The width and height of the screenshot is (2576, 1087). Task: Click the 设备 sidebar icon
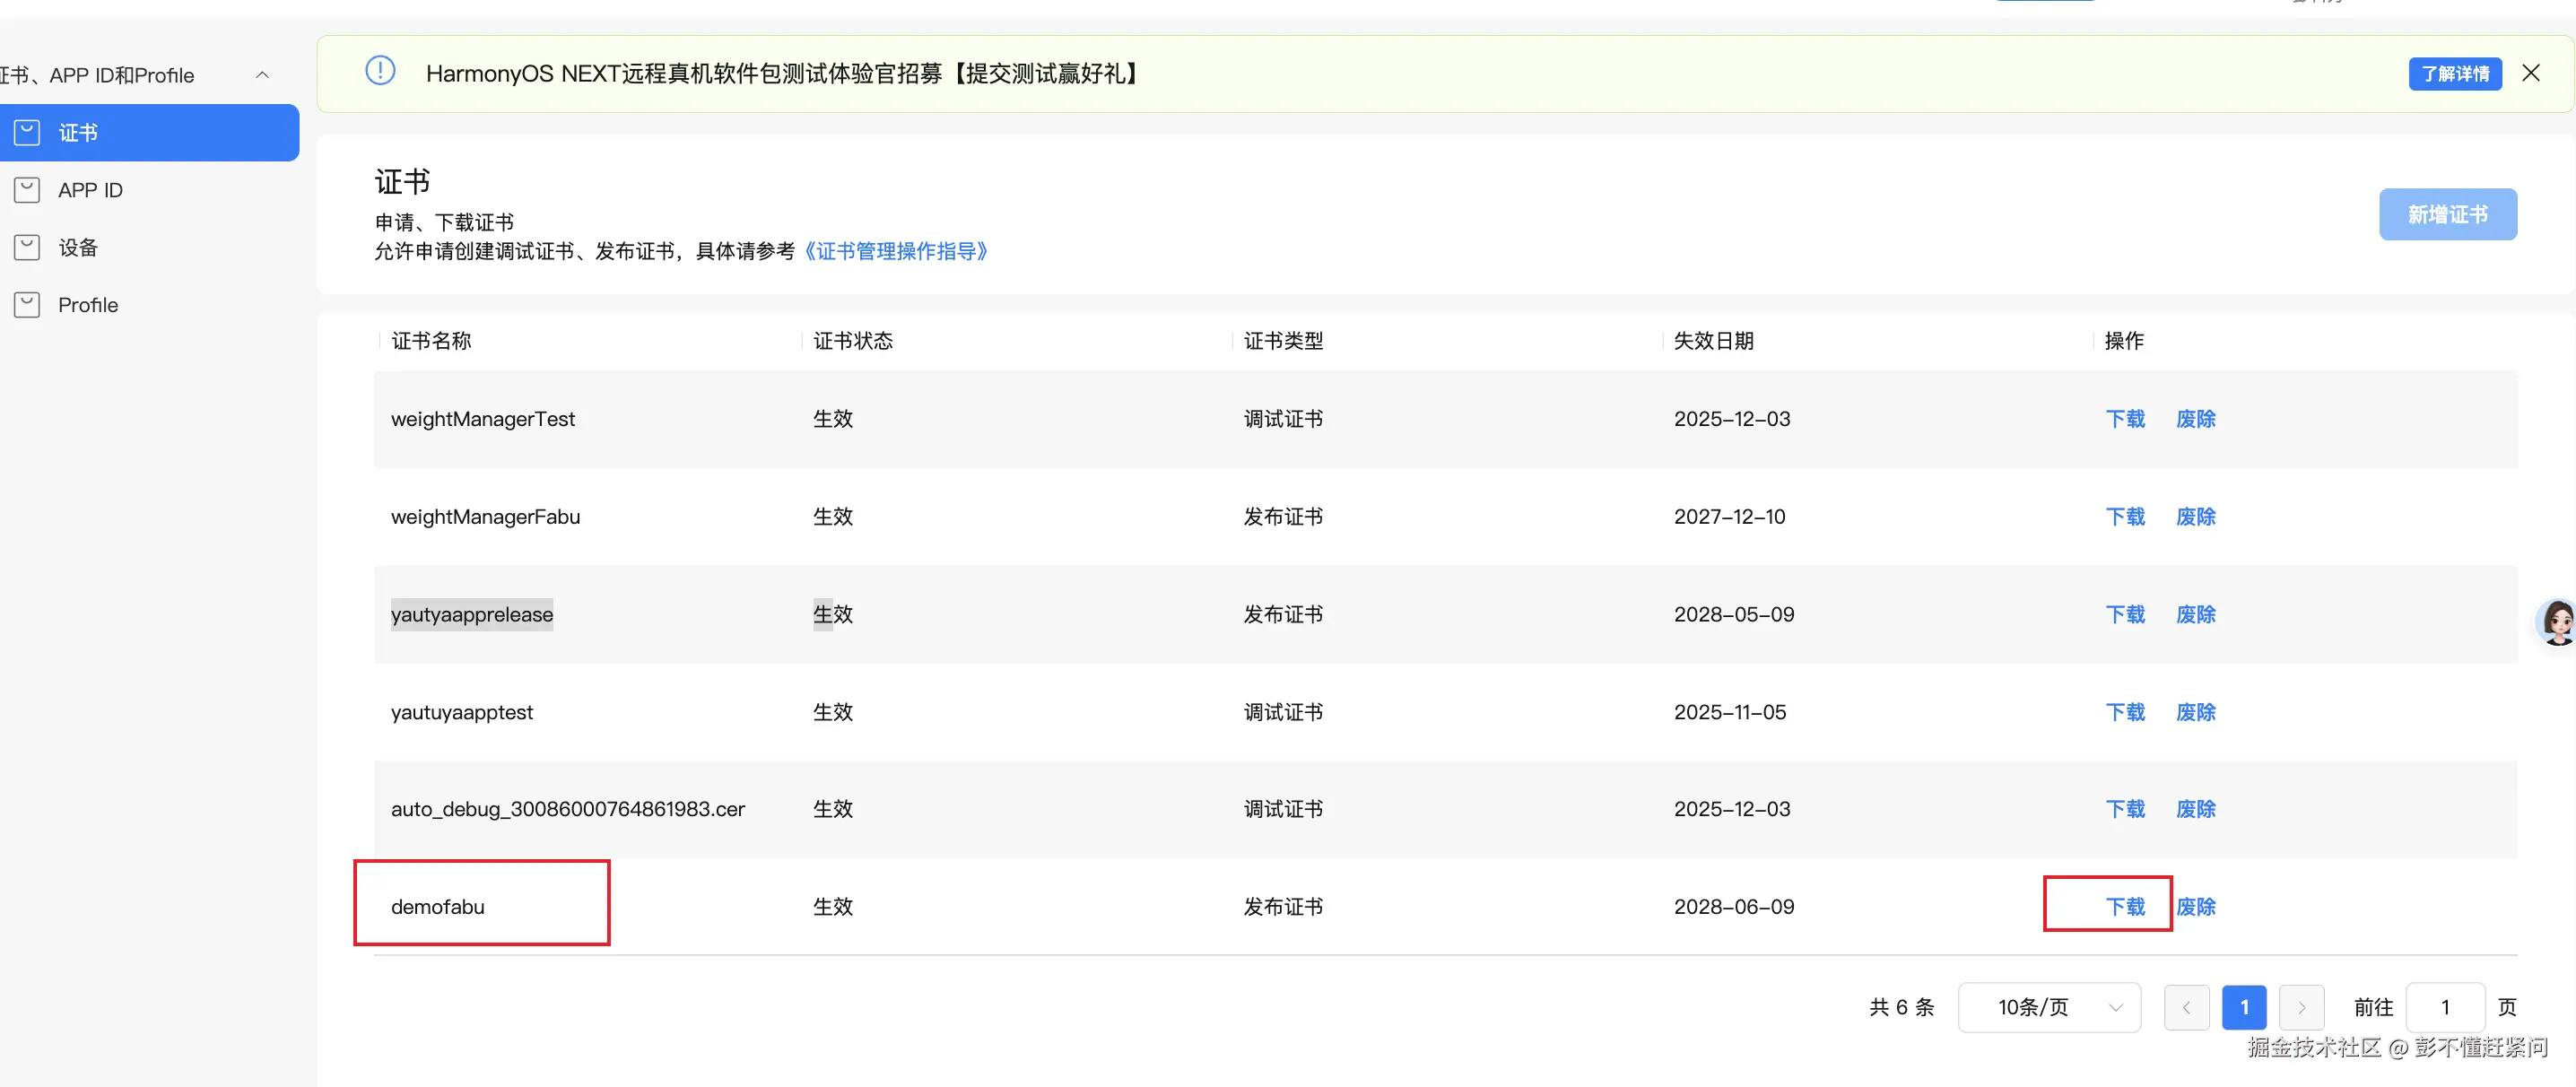tap(27, 247)
